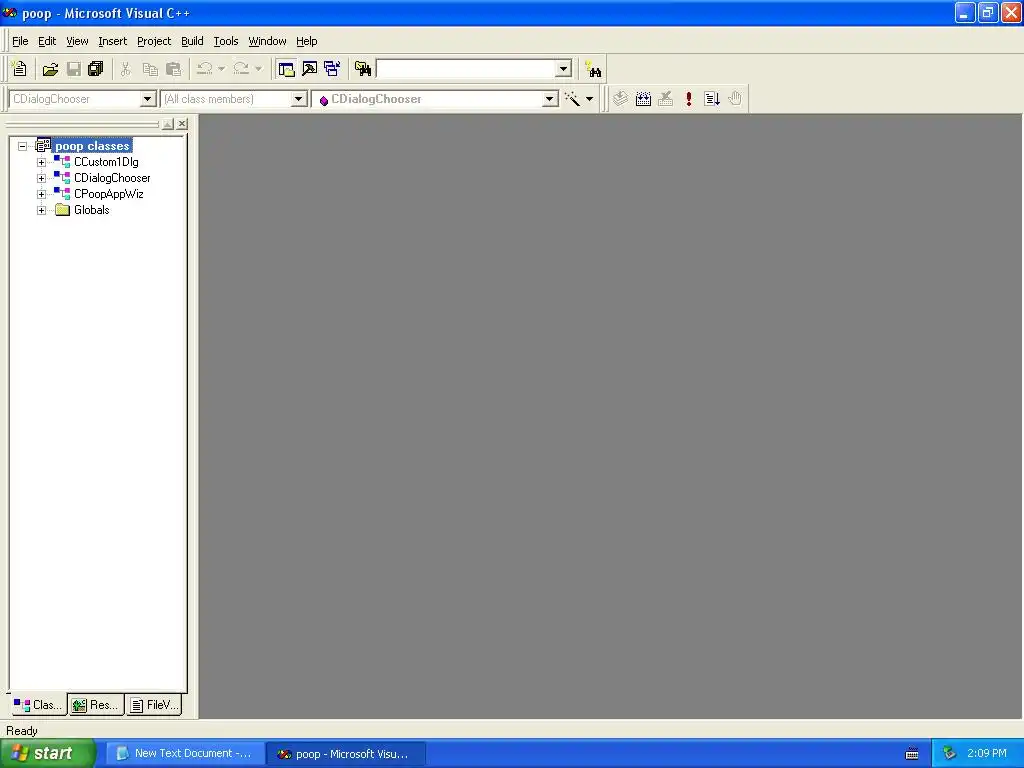
Task: Switch to the ClassView tab
Action: click(39, 705)
